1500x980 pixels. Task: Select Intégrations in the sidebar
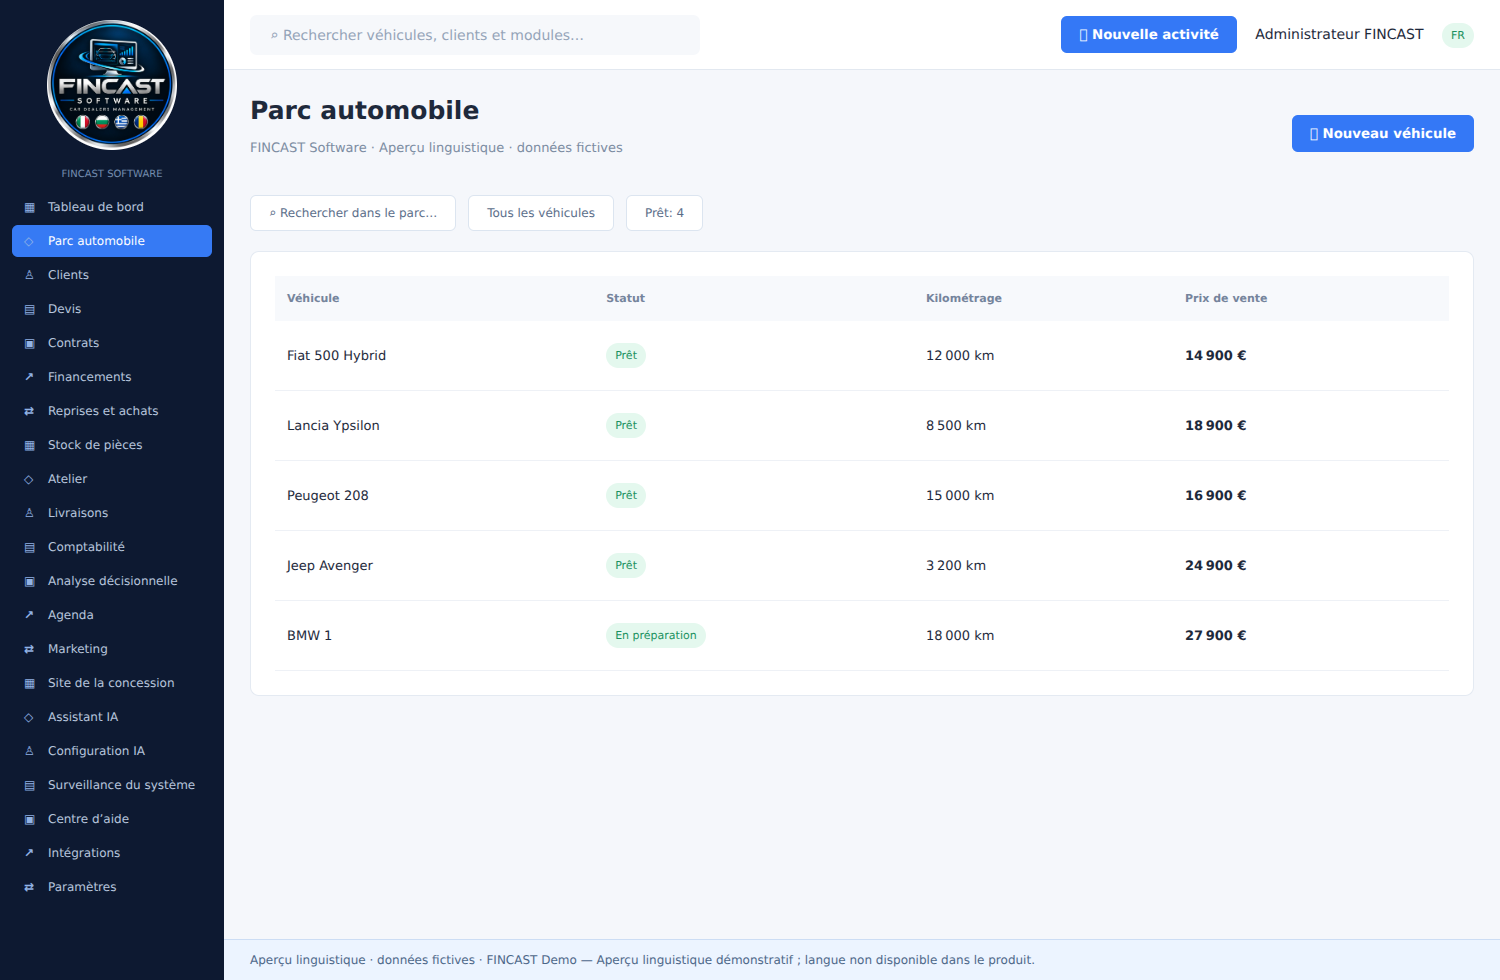tap(112, 853)
